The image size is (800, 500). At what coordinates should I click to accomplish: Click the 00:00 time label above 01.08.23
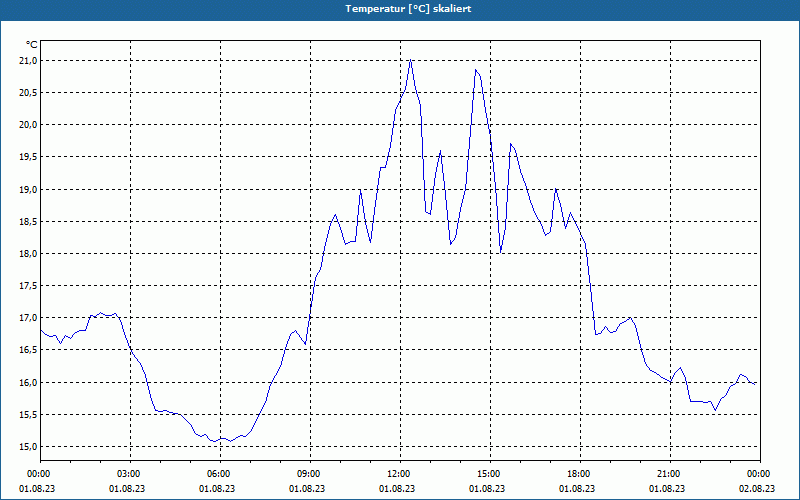(x=37, y=474)
